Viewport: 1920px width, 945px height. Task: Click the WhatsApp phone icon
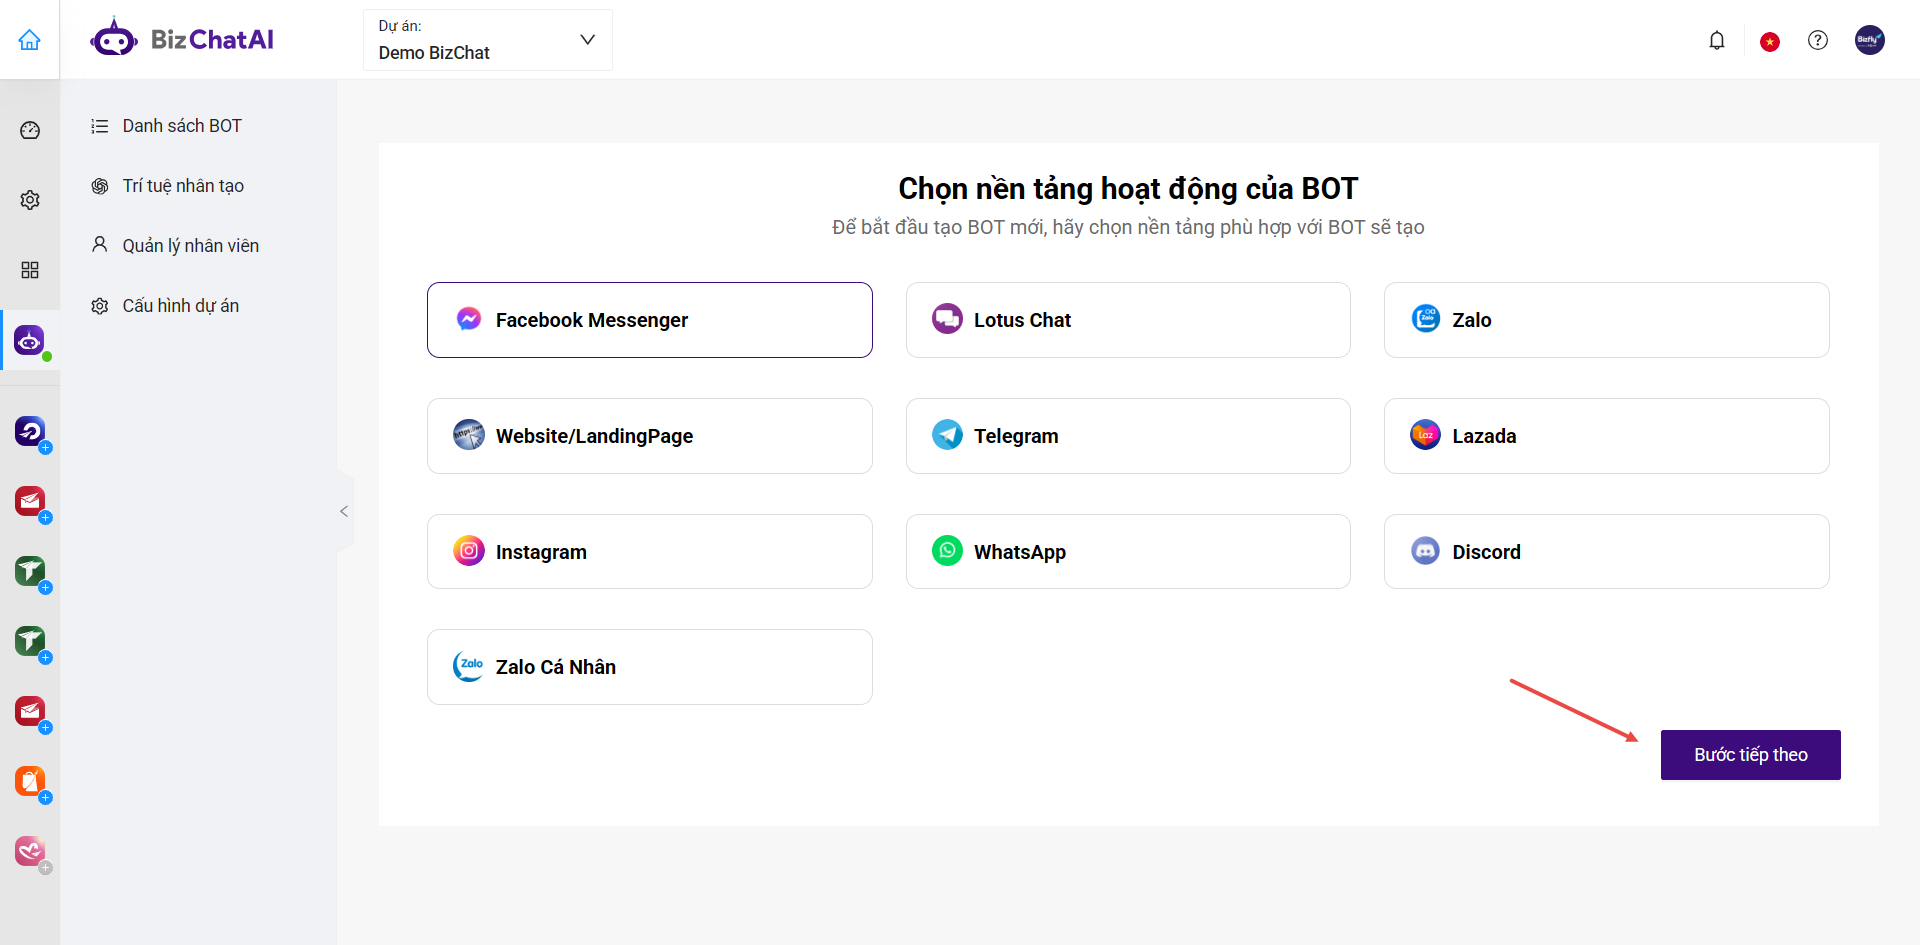947,551
